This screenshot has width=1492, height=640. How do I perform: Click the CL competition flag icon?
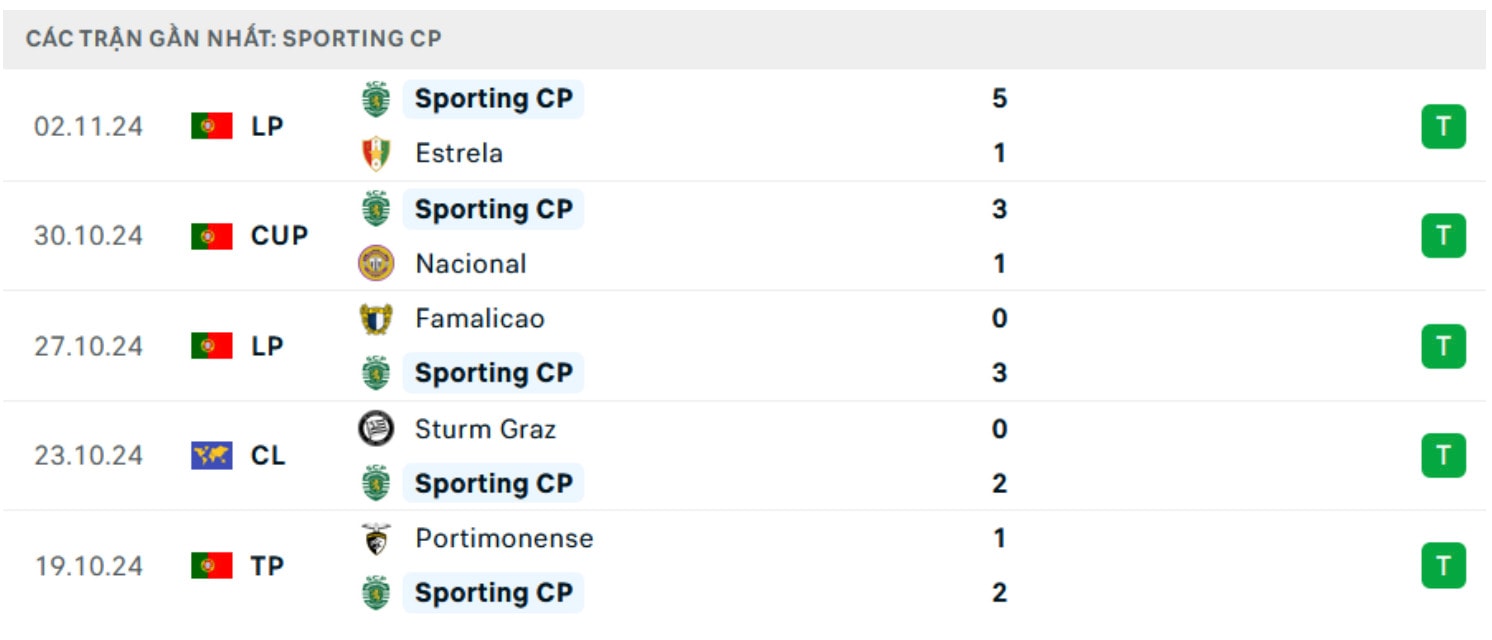tap(211, 456)
